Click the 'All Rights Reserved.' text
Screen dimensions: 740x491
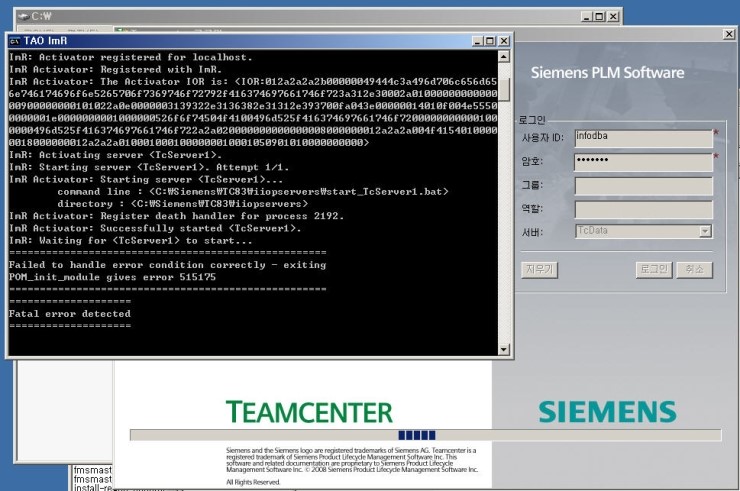[253, 482]
